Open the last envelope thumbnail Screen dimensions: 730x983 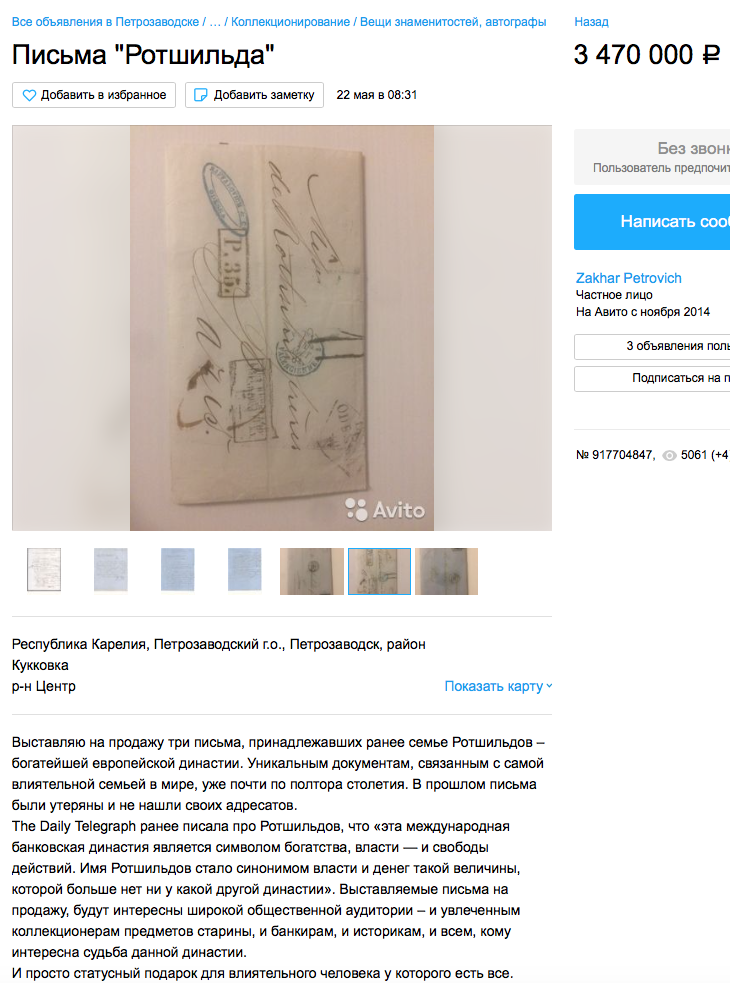(x=447, y=571)
